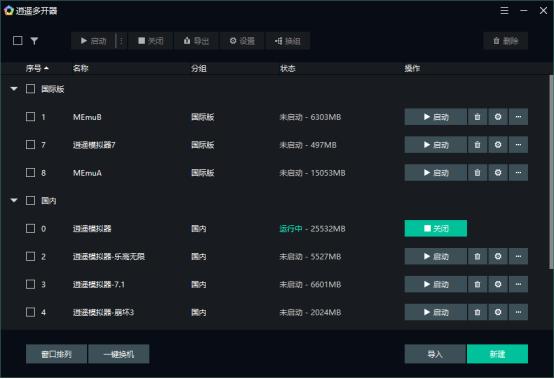Check the MEmuB row checkbox
The height and width of the screenshot is (379, 554).
[x=30, y=117]
